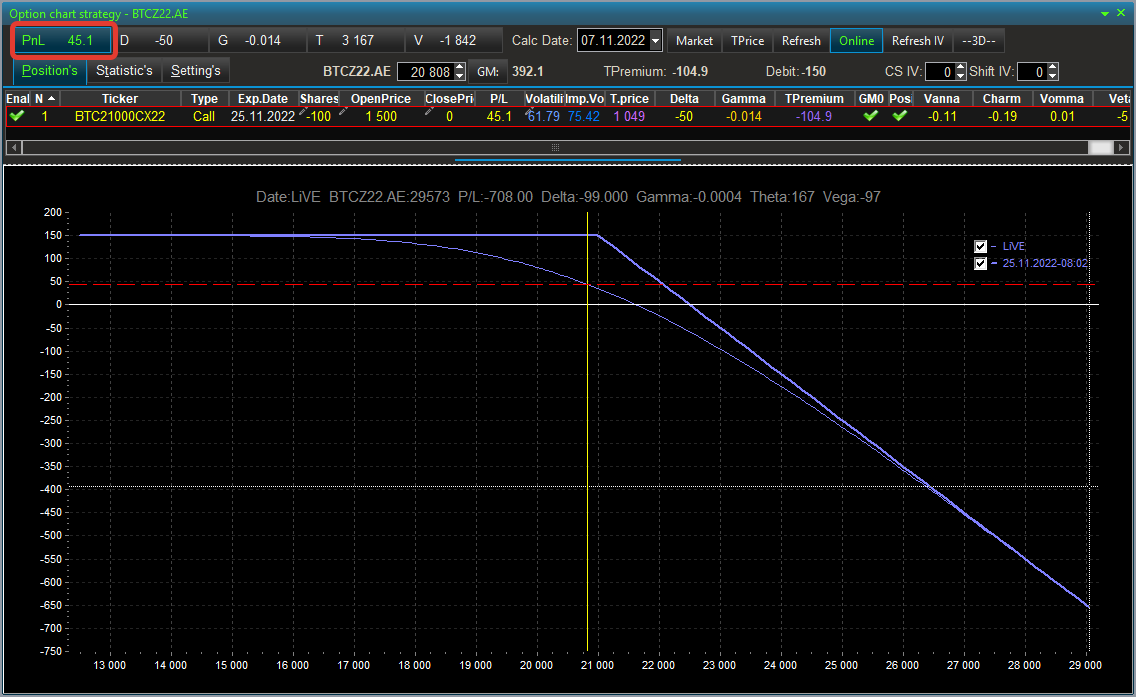This screenshot has width=1136, height=697.
Task: Click the T 3 167 theta indicator
Action: (x=355, y=41)
